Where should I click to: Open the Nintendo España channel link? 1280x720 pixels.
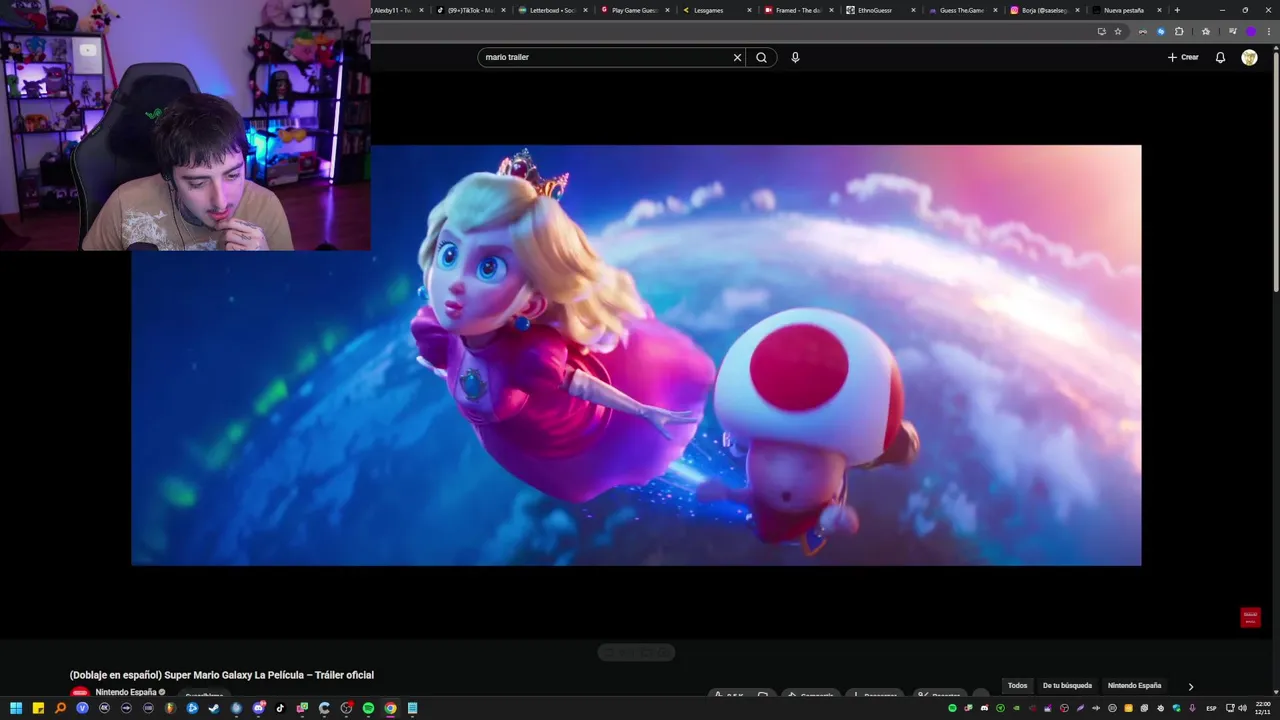[126, 692]
